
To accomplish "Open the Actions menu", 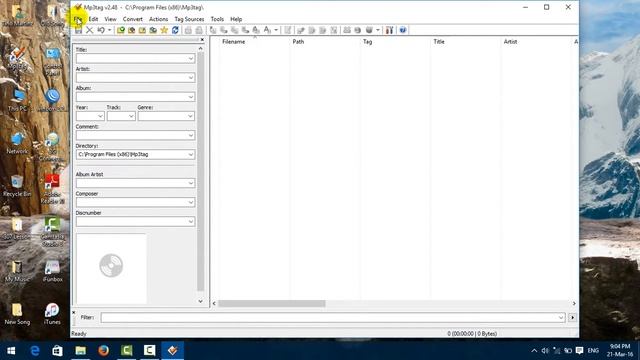I will click(158, 19).
